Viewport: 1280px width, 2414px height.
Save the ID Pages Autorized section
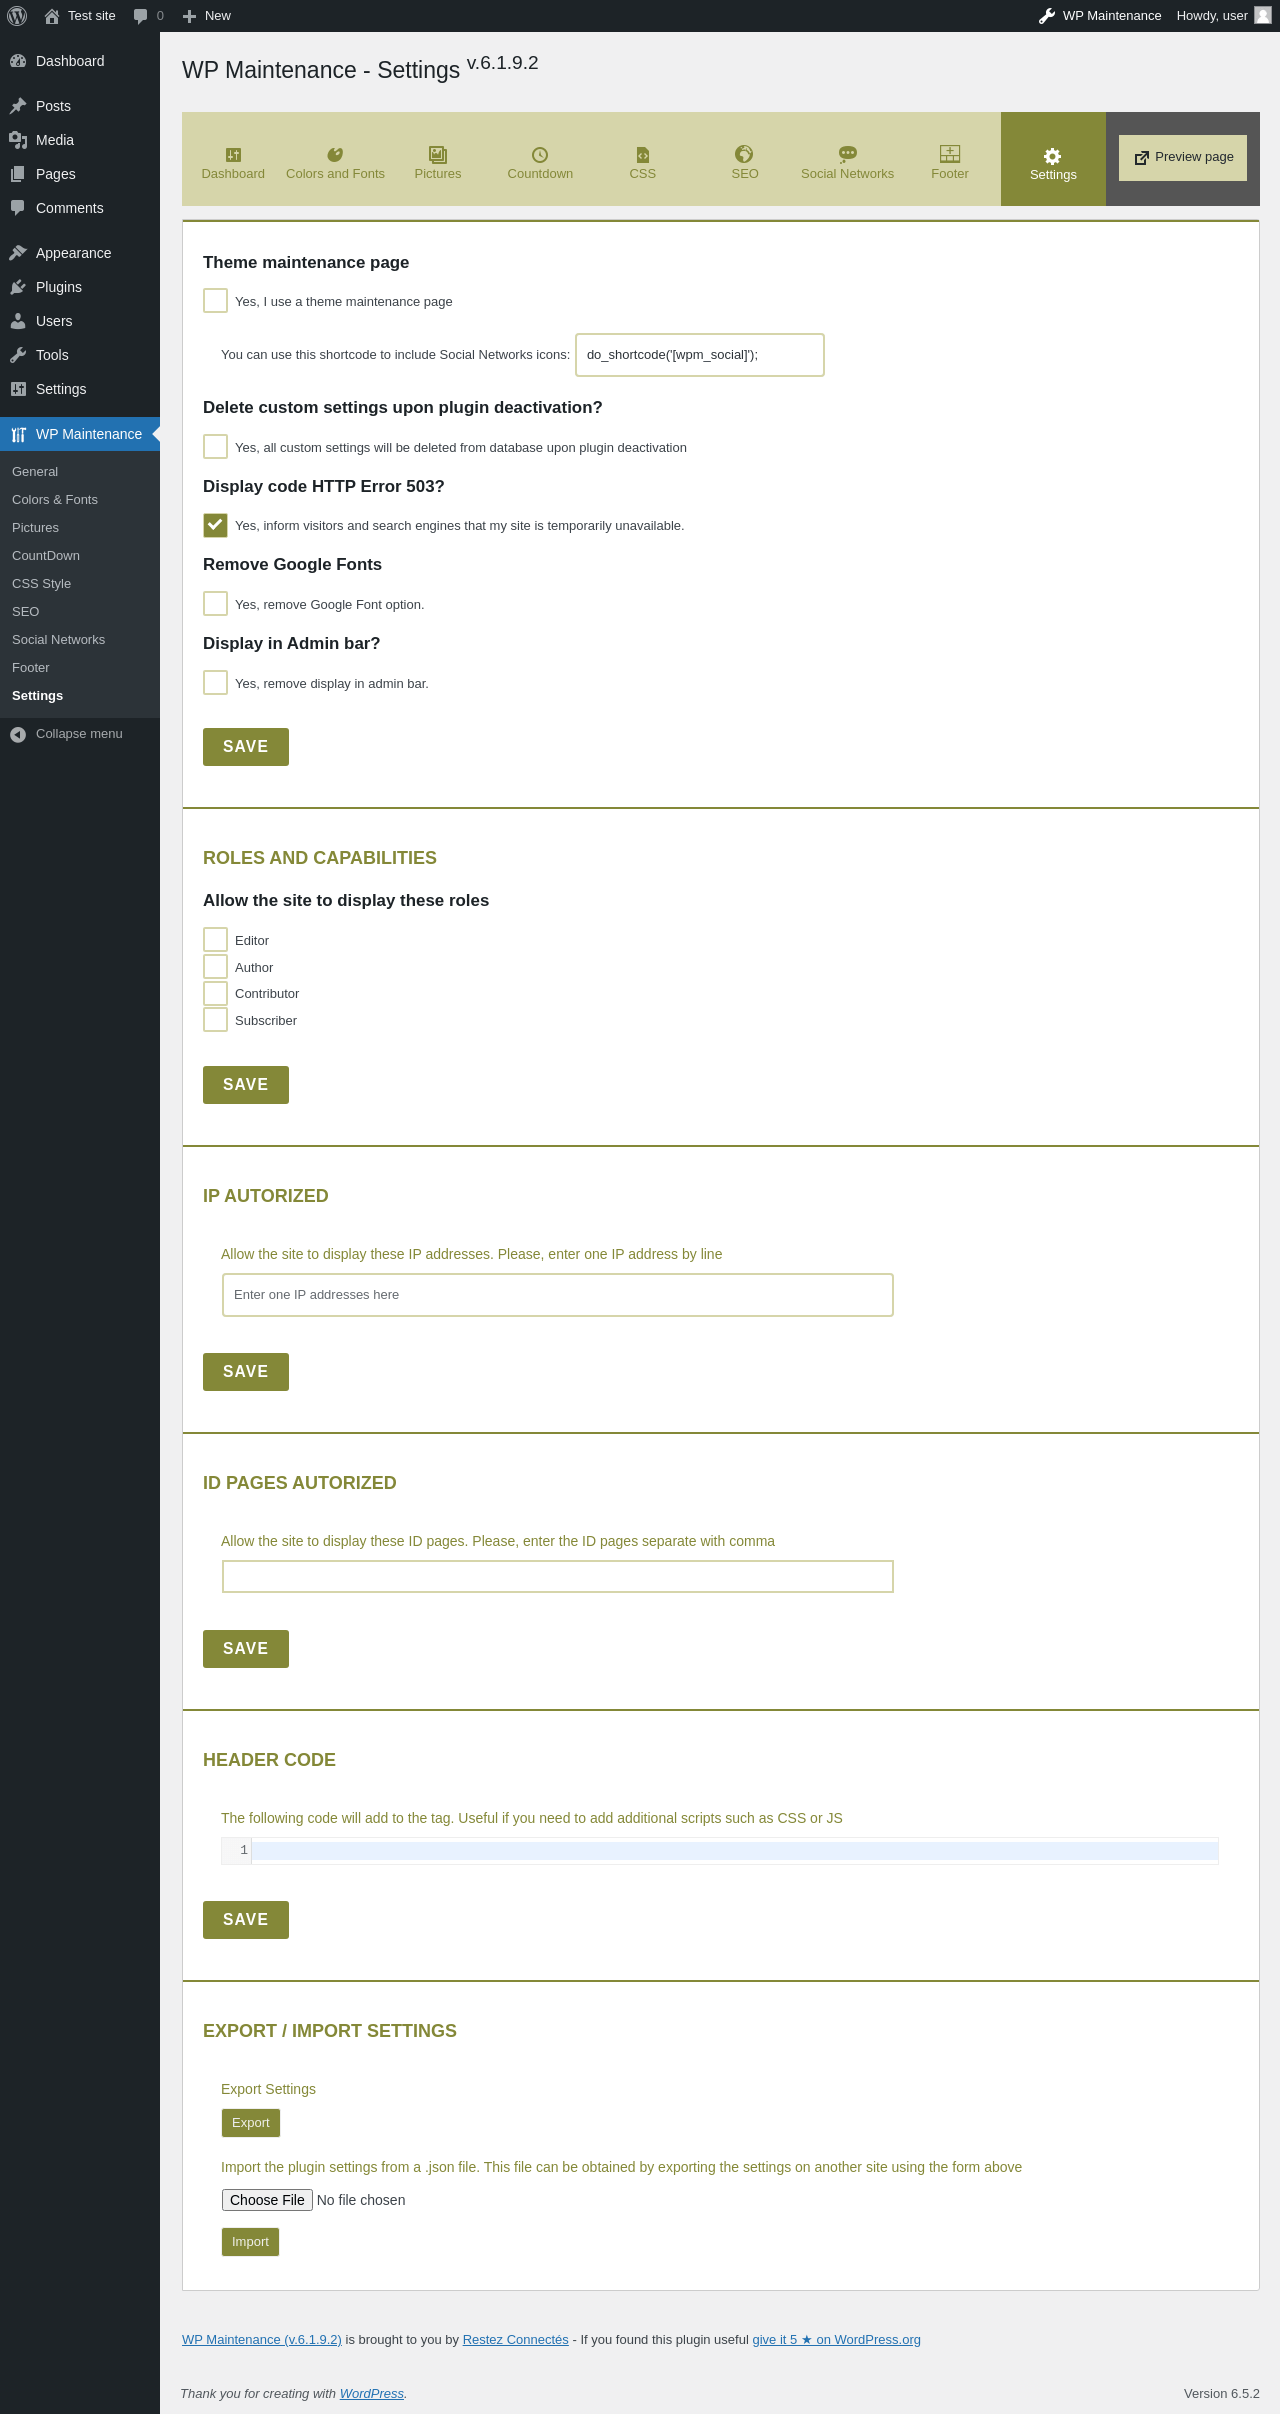pos(246,1649)
